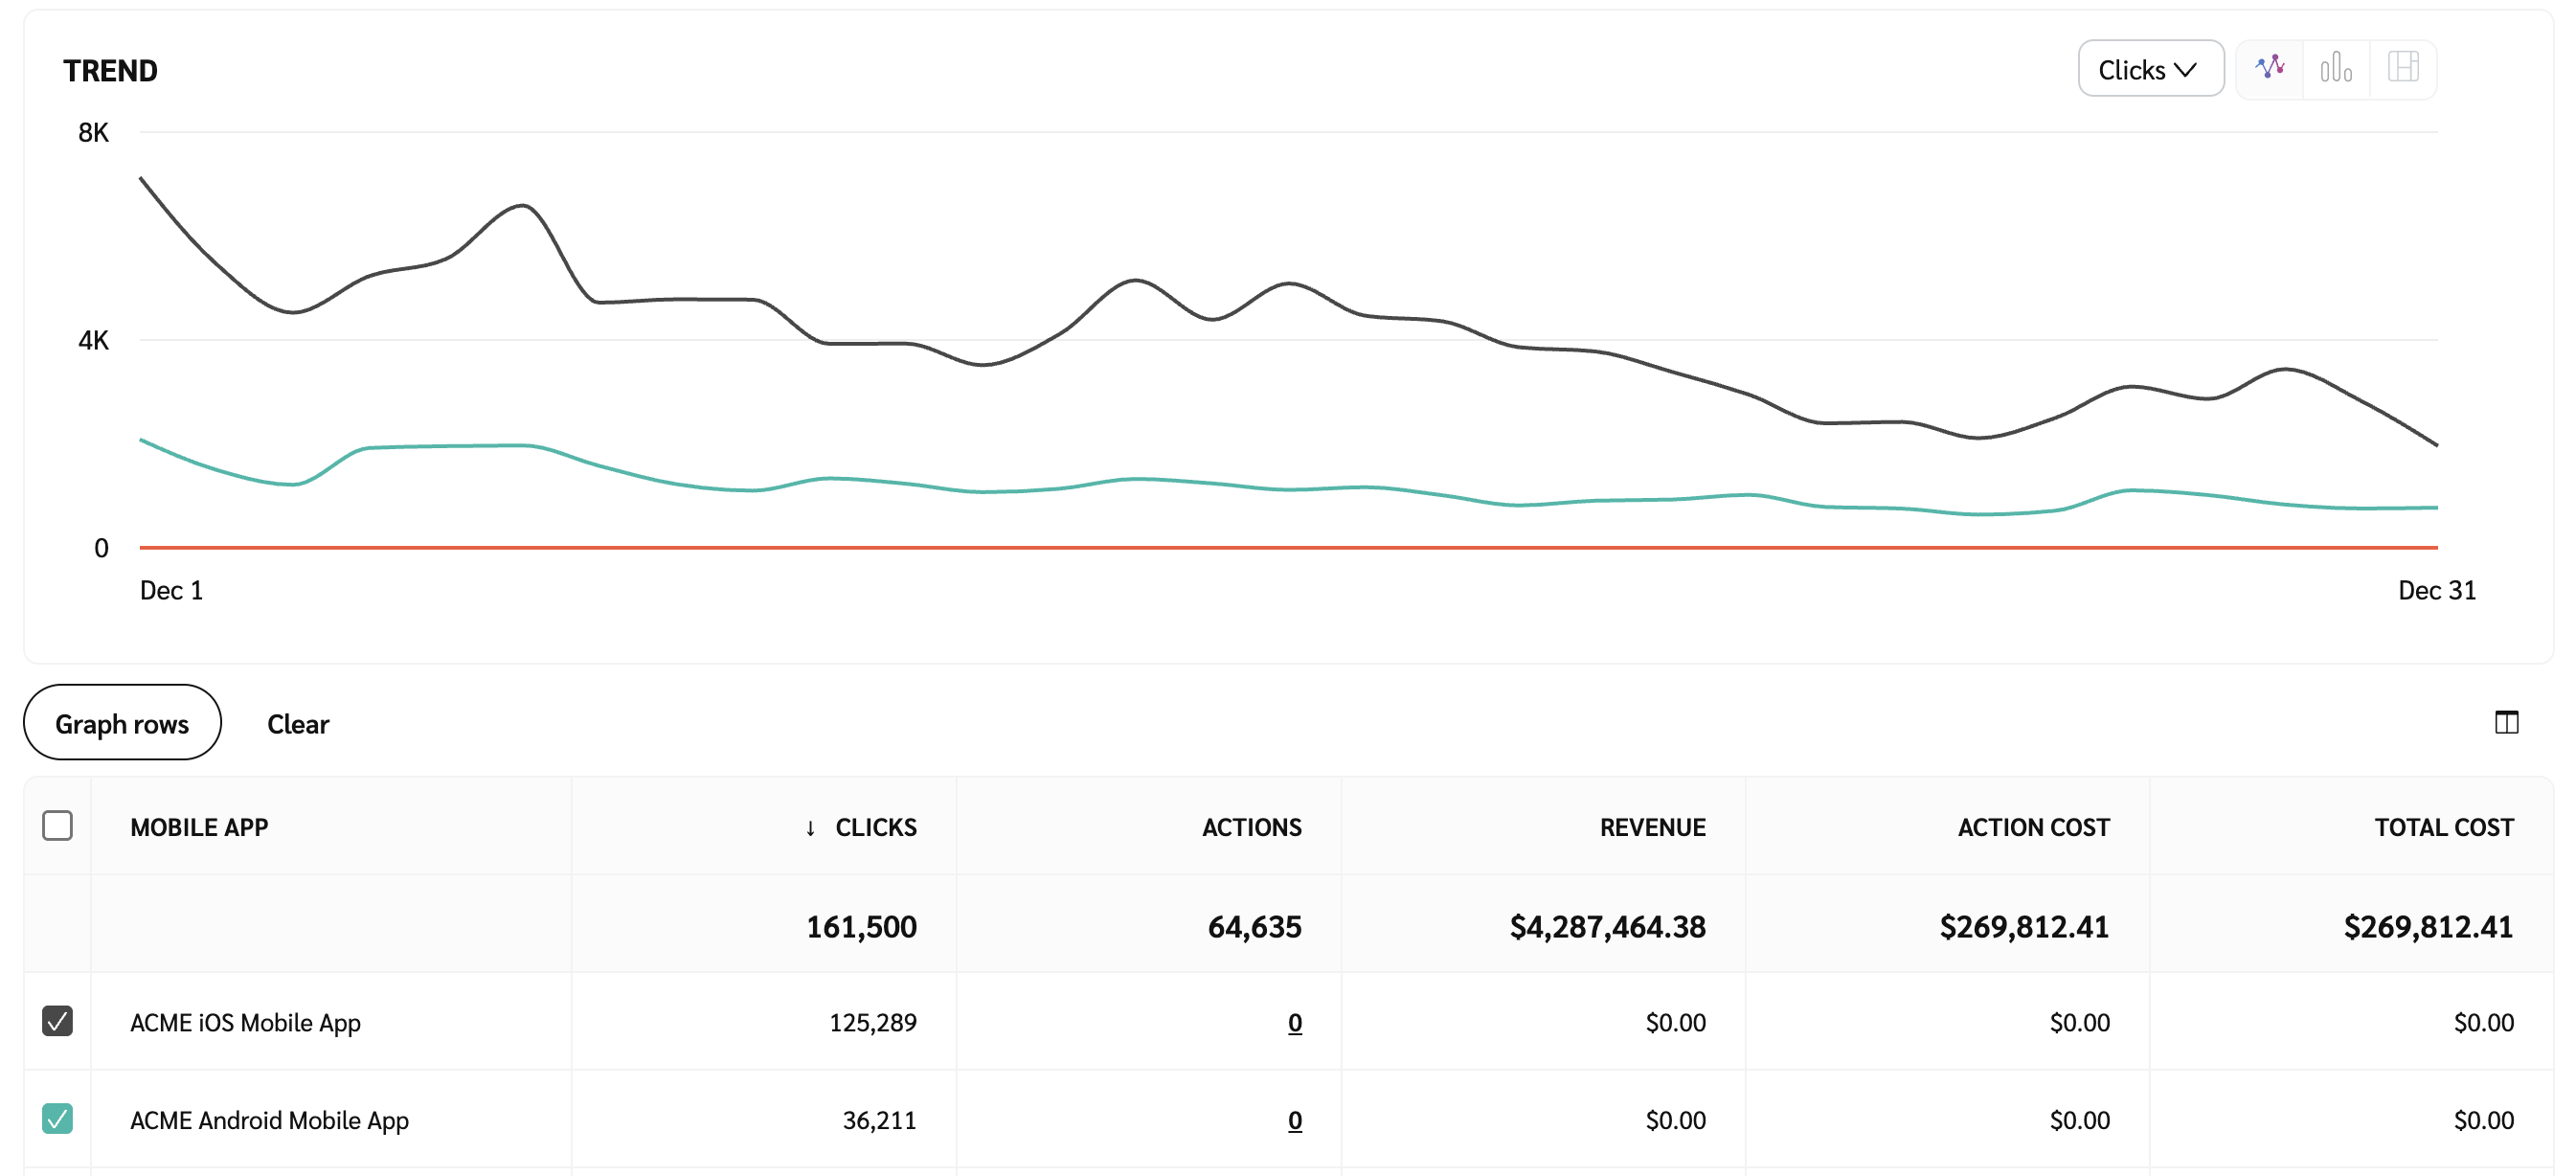
Task: Switch to line chart view
Action: click(x=2269, y=68)
